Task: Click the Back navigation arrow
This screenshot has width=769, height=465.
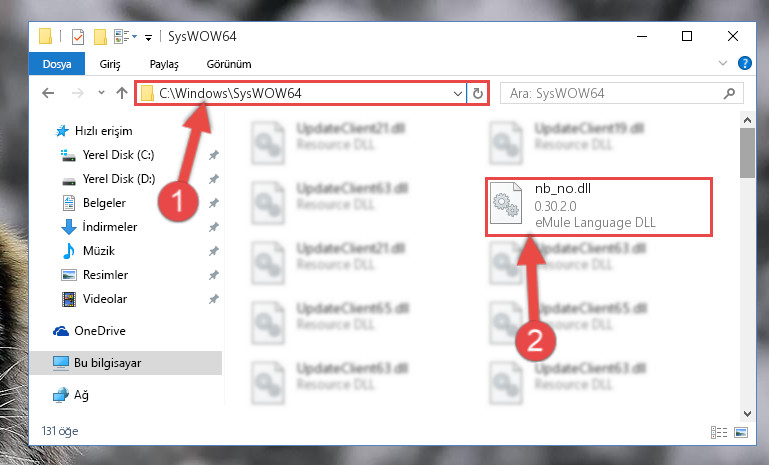Action: 48,93
